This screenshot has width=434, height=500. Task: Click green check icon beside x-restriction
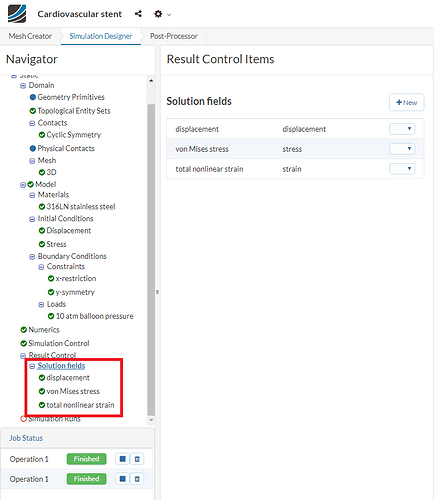click(51, 278)
